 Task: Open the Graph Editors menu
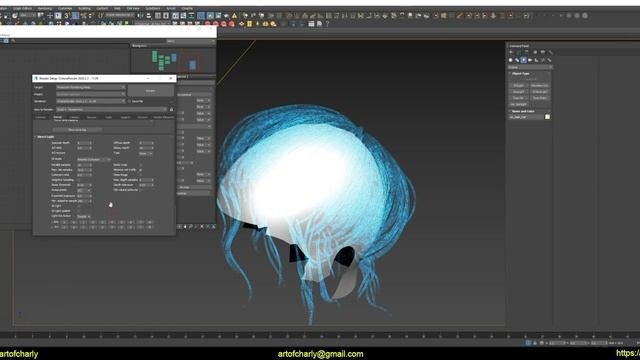(x=22, y=8)
